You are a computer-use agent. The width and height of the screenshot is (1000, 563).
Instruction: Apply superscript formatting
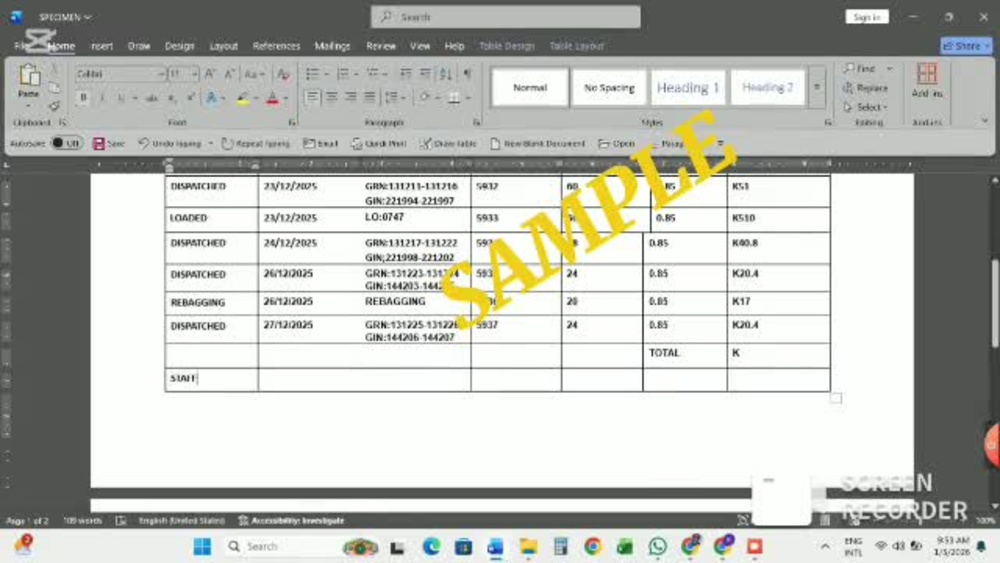190,98
